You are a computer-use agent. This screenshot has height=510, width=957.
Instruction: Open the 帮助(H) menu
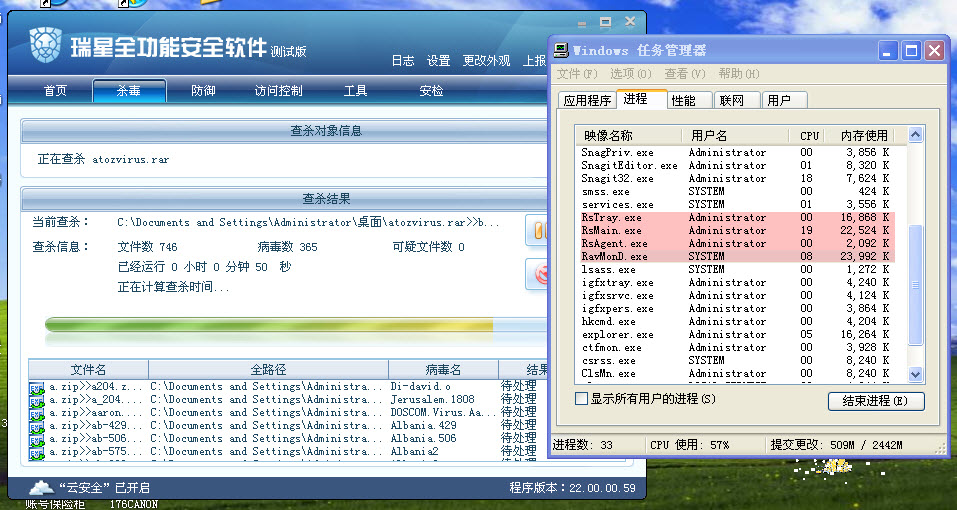click(739, 74)
